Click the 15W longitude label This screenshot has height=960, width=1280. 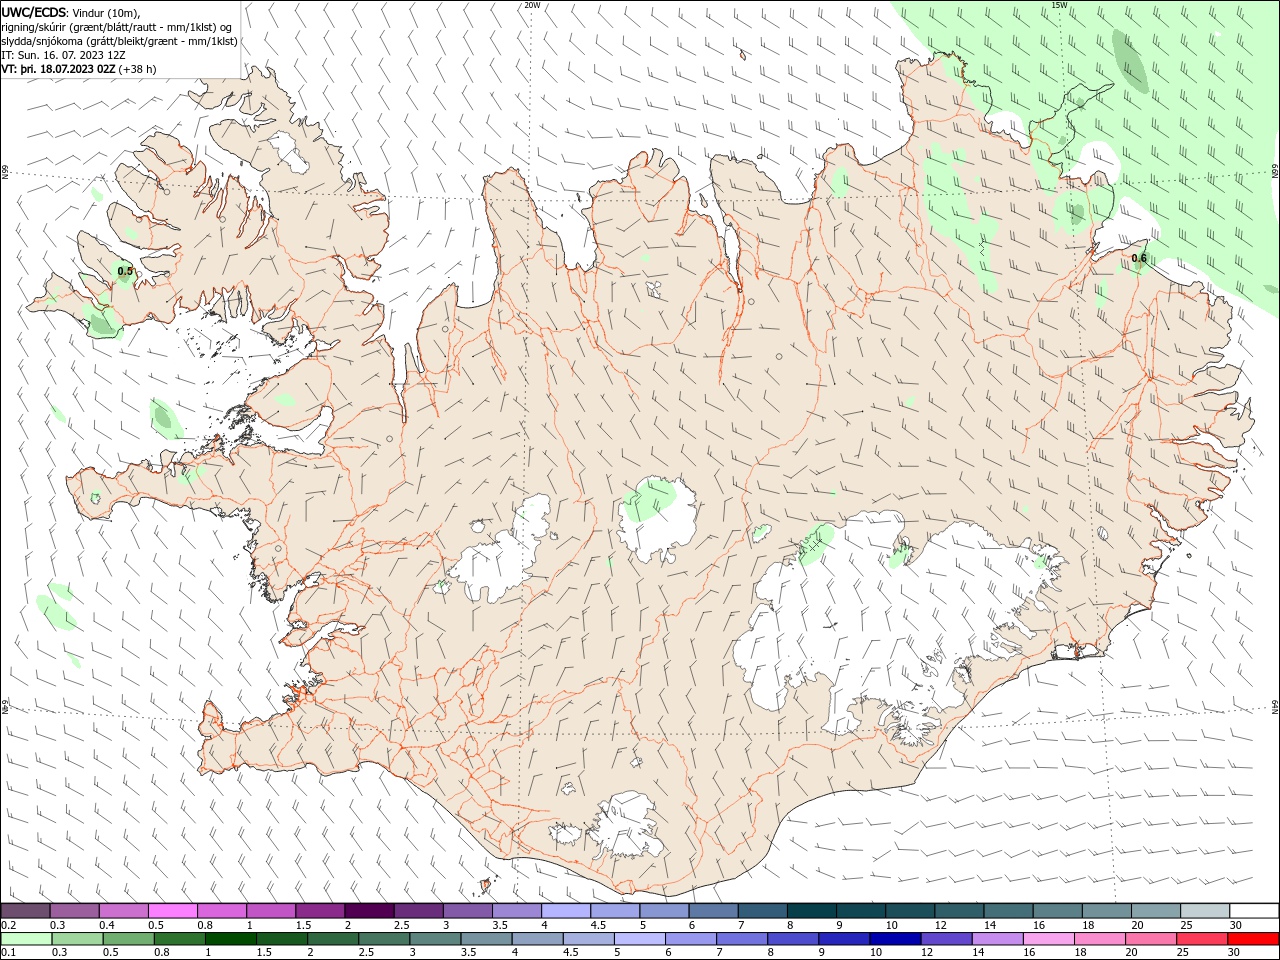pyautogui.click(x=1060, y=5)
